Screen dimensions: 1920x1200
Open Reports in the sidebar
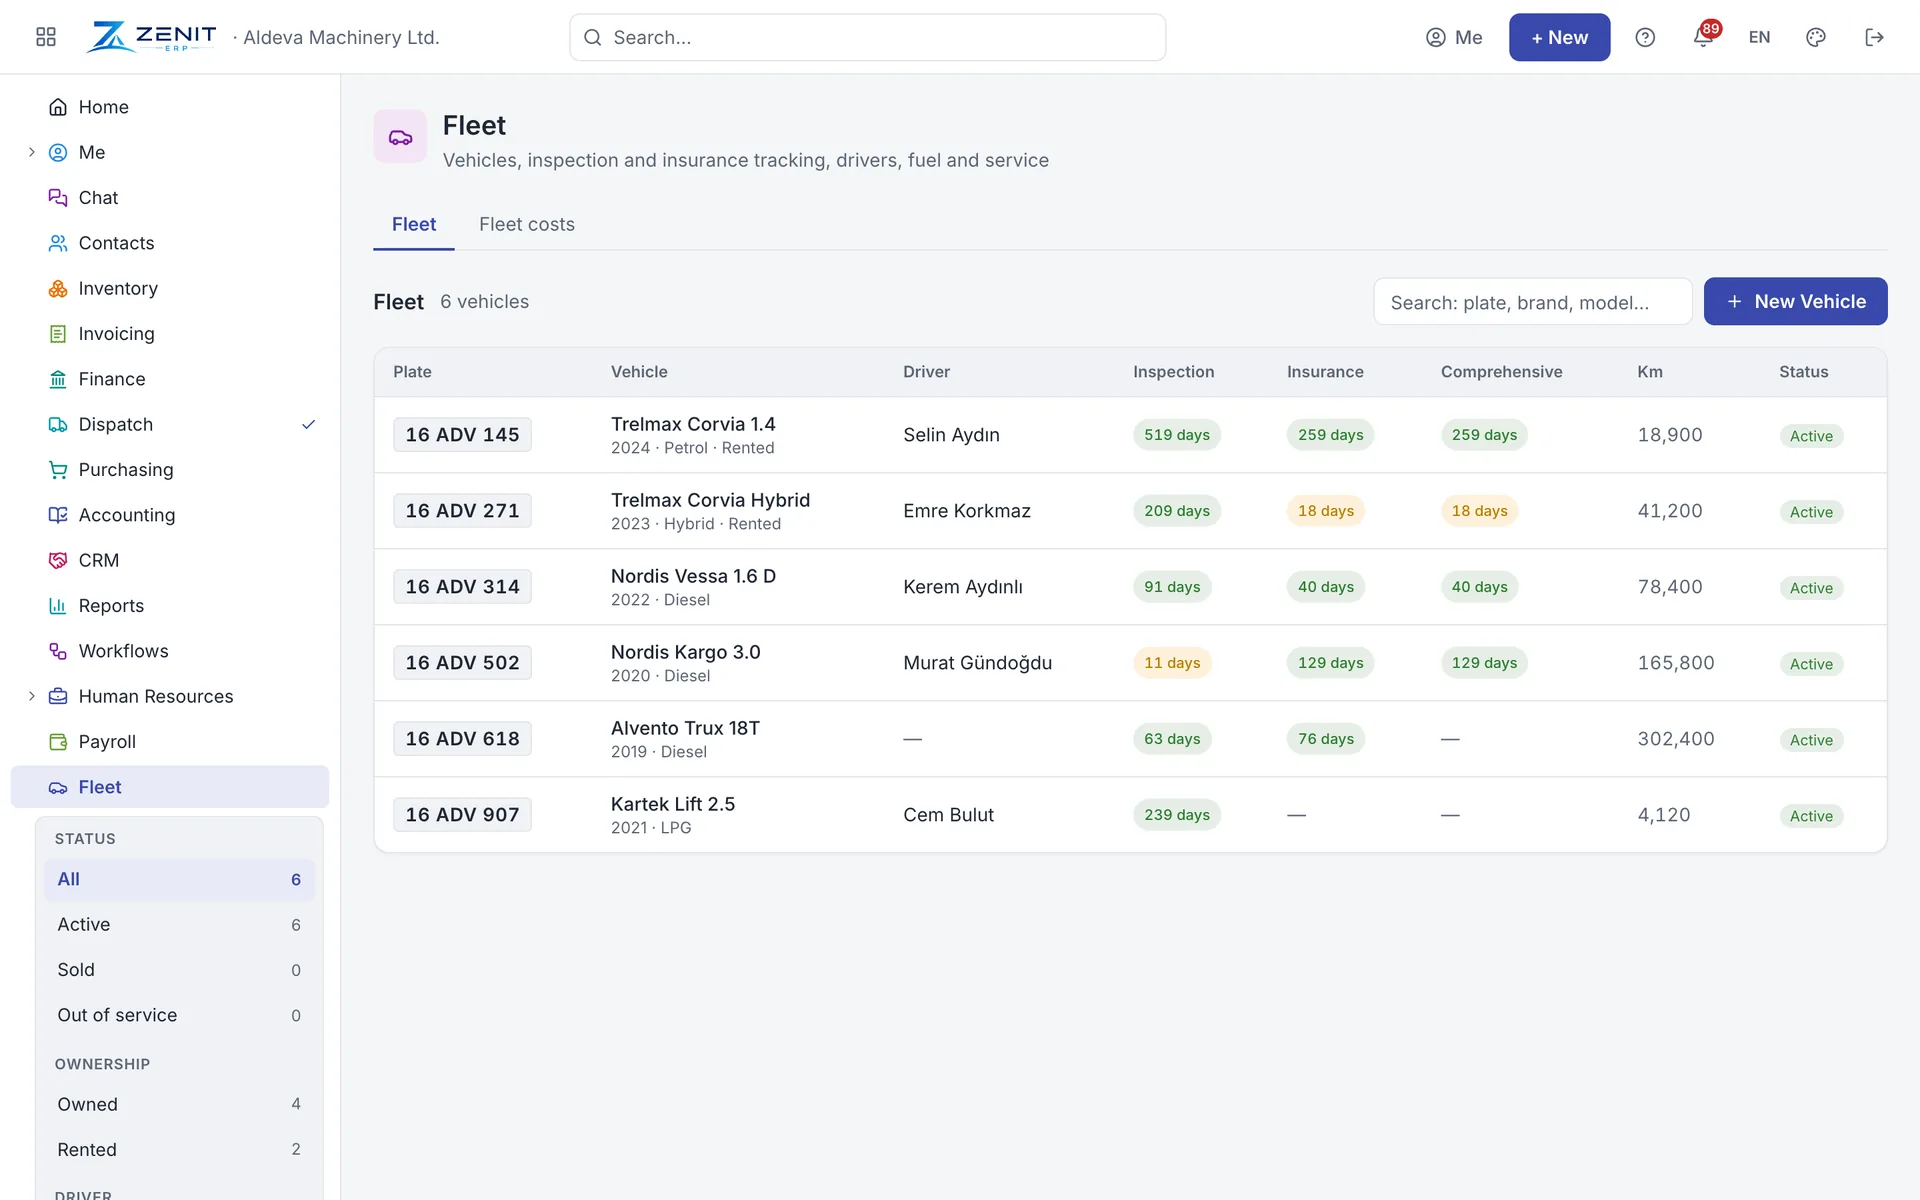(x=170, y=606)
